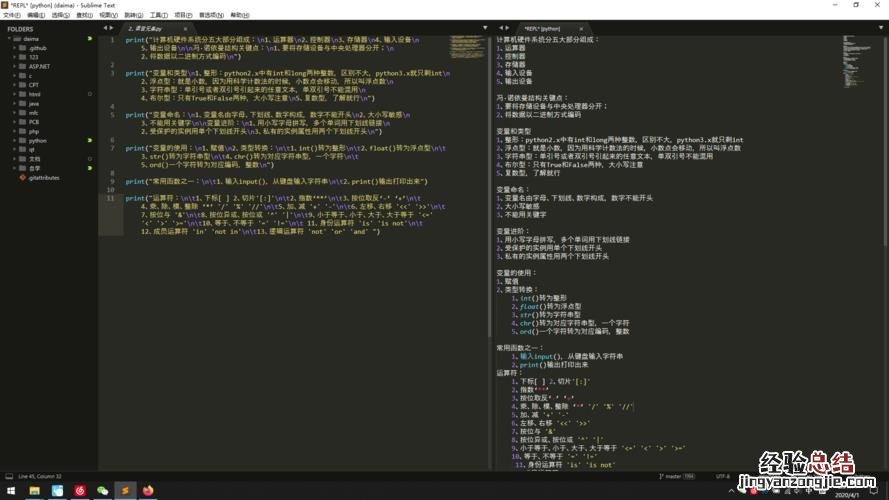Collapse the daima root folder
The image size is (889, 500).
8,39
